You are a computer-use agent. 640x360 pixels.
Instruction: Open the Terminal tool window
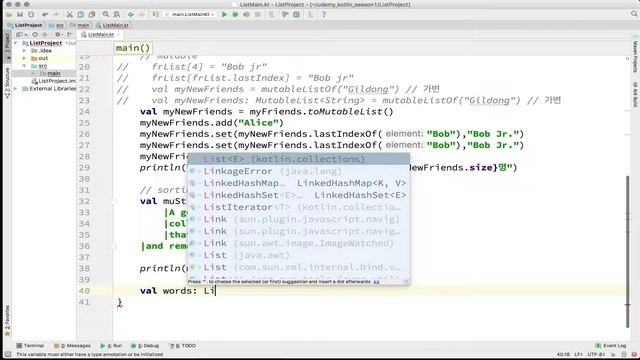pyautogui.click(x=30, y=346)
